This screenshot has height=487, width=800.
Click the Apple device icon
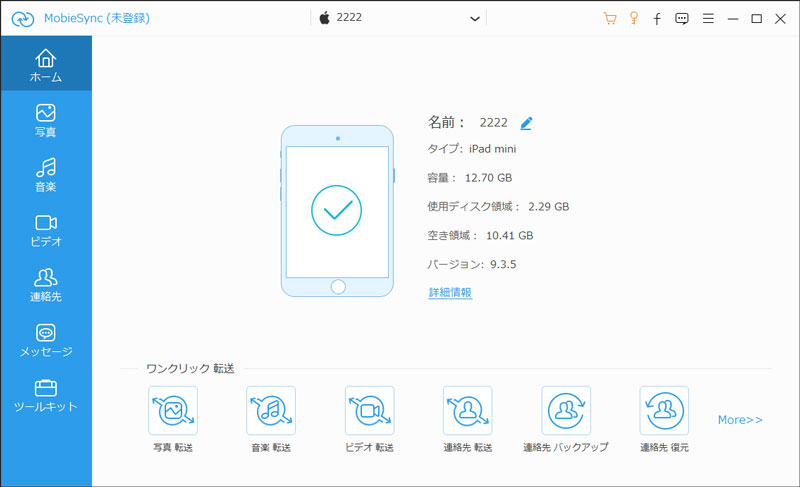(324, 18)
